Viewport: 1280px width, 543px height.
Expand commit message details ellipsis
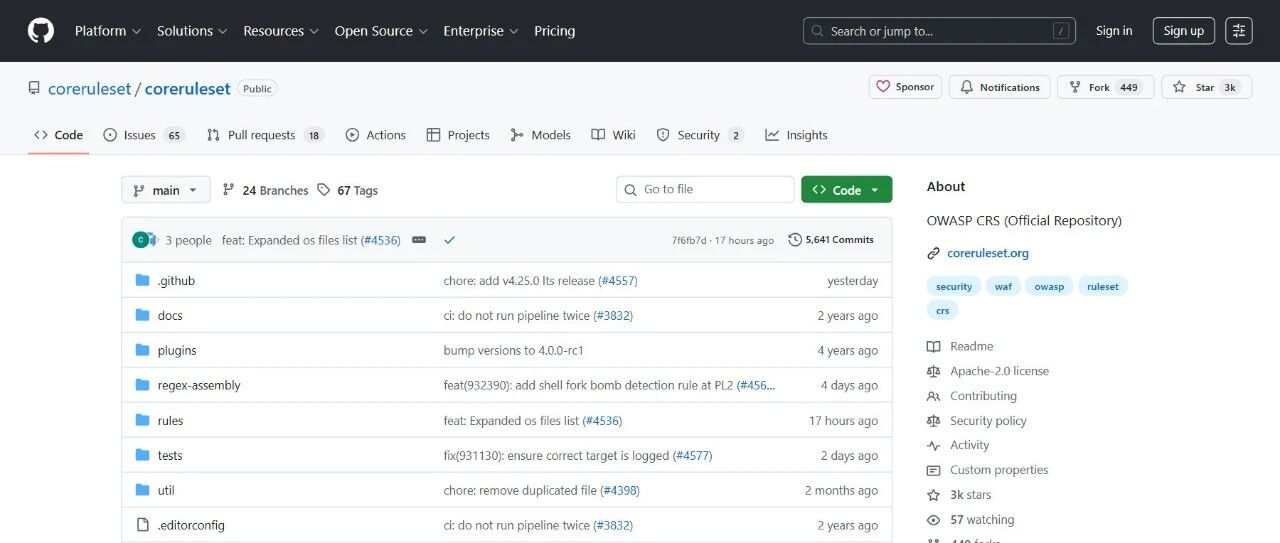pos(419,240)
